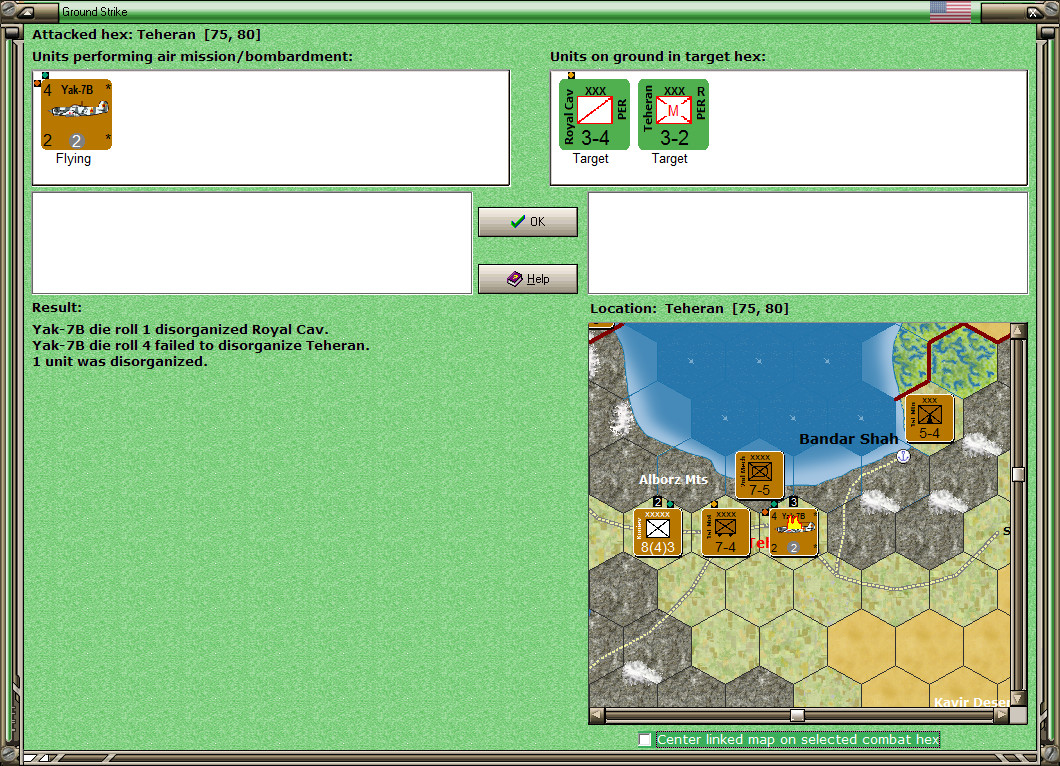
Task: Click the burning Yak-7B counter on Teheran hex
Action: (794, 532)
